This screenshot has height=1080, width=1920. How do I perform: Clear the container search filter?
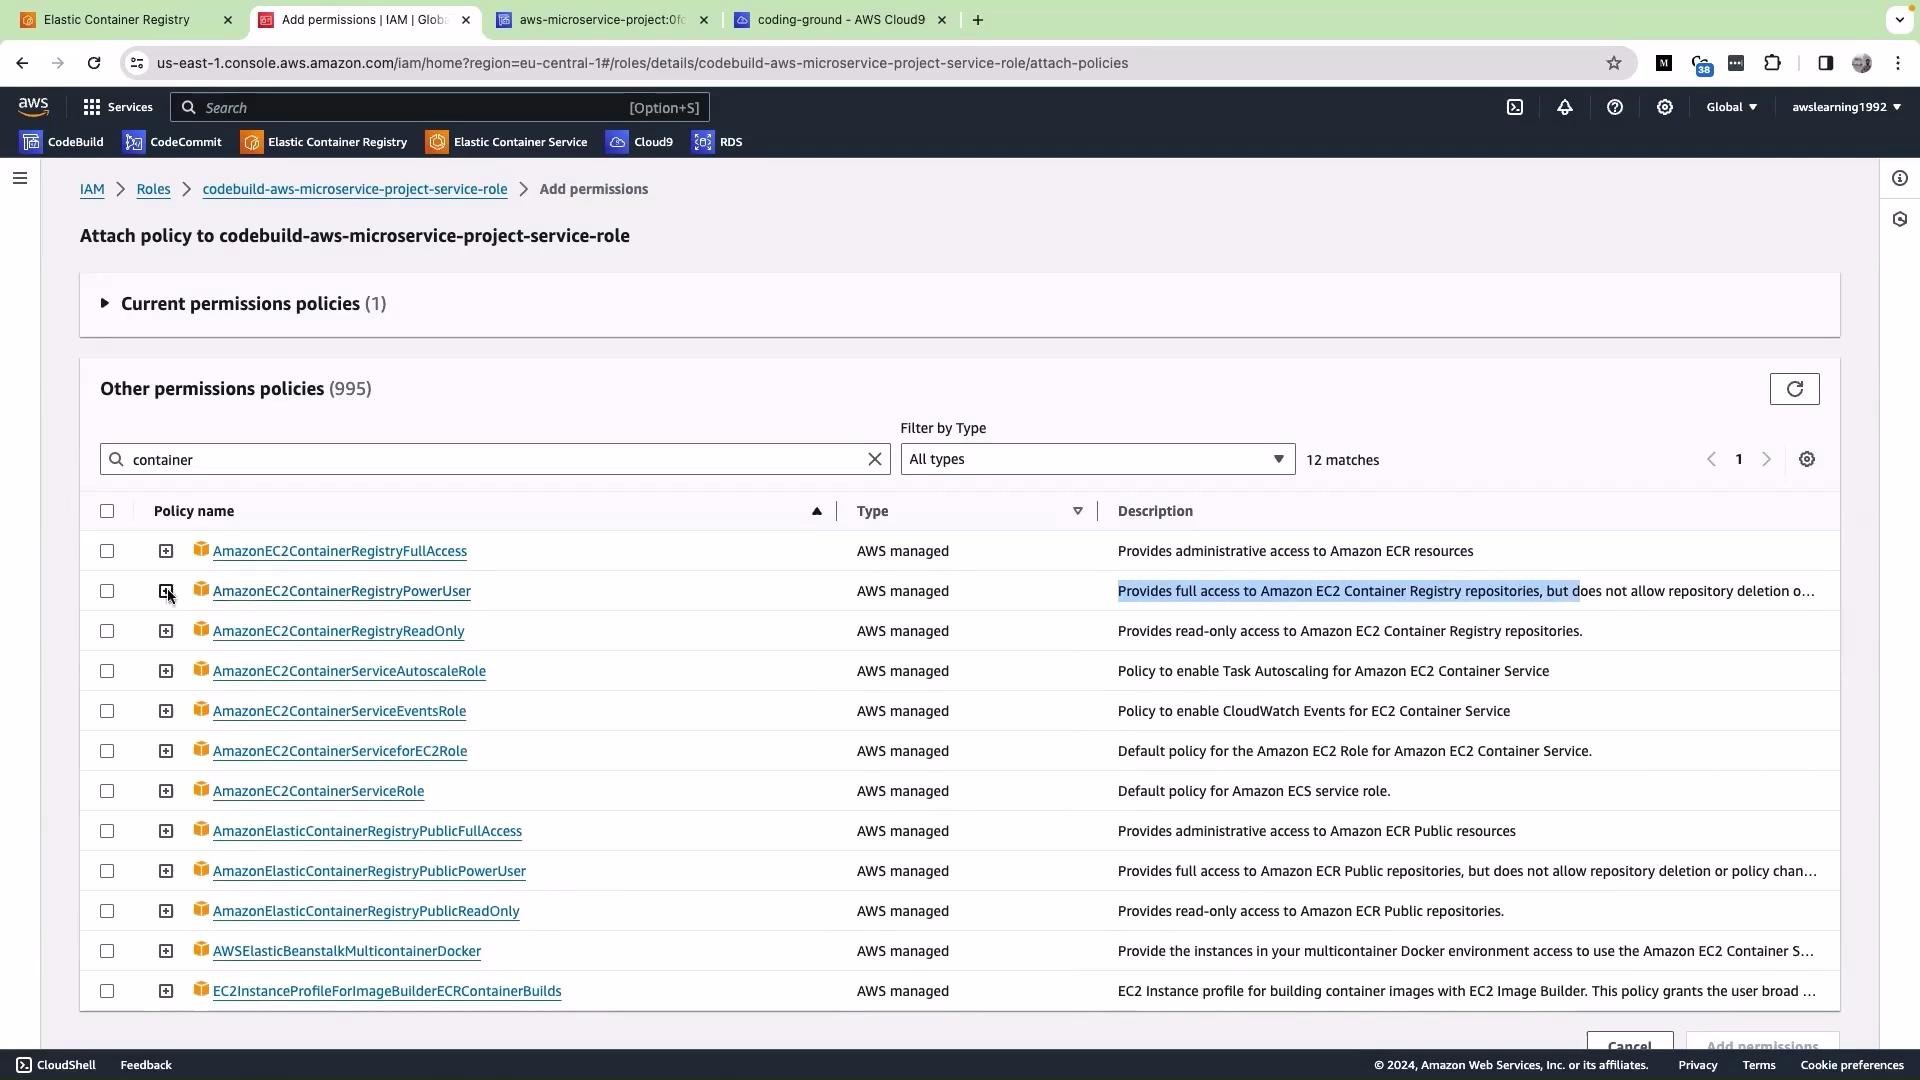tap(875, 459)
